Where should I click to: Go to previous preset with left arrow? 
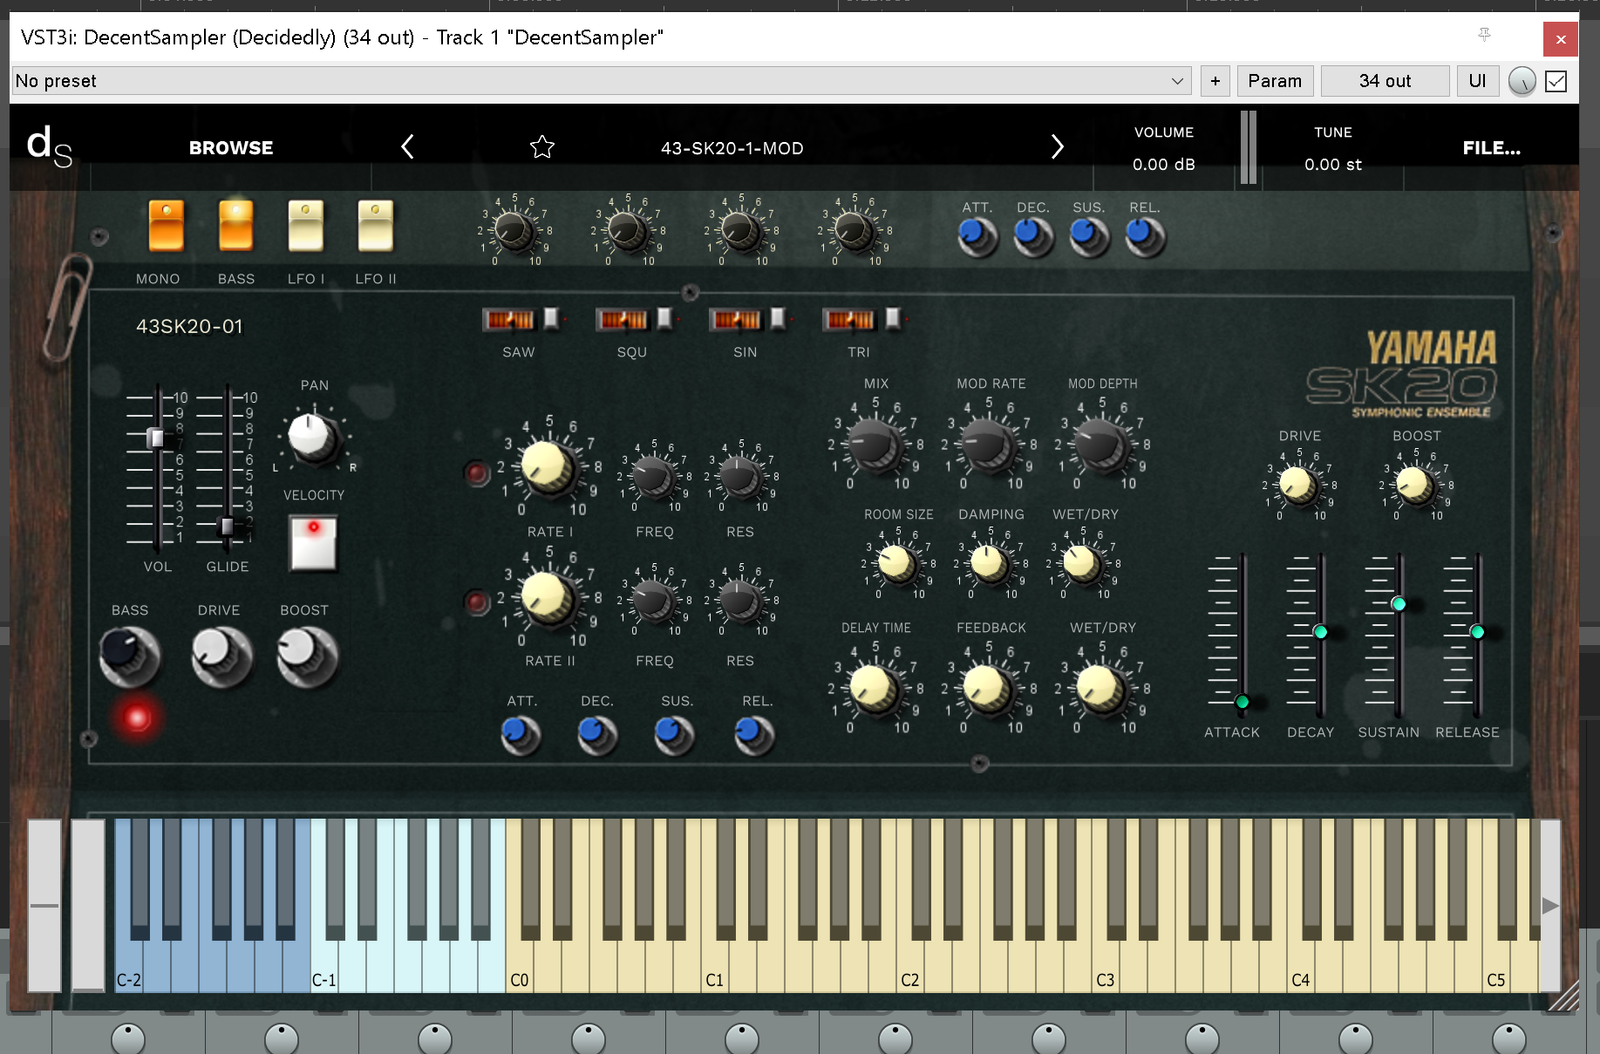[407, 148]
